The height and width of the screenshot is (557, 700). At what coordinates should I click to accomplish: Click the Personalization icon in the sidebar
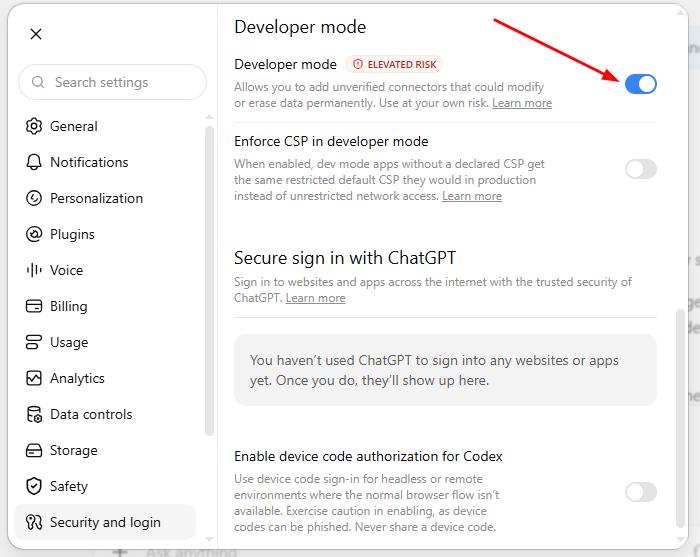pos(34,198)
